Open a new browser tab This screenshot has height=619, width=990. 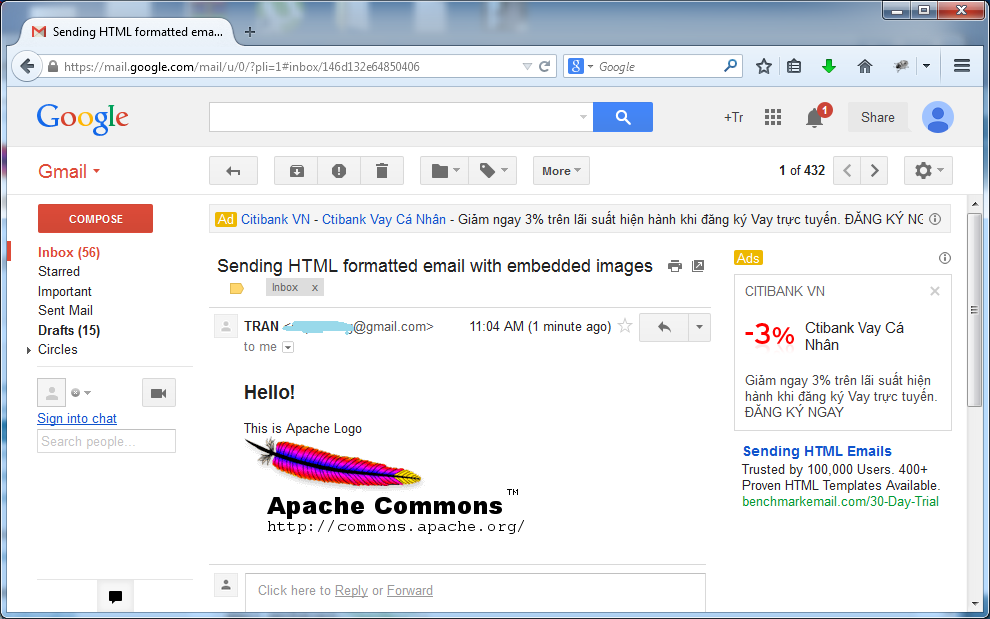(250, 32)
